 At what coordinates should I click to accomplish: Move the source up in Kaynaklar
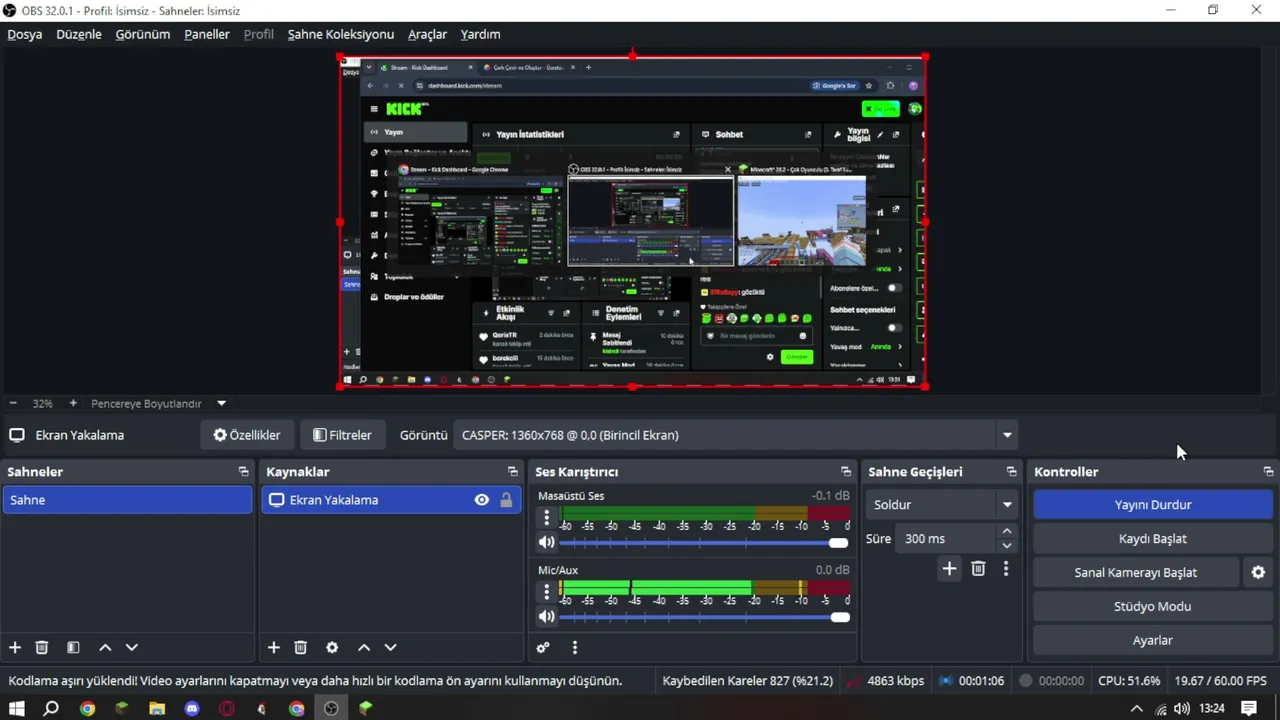[364, 648]
